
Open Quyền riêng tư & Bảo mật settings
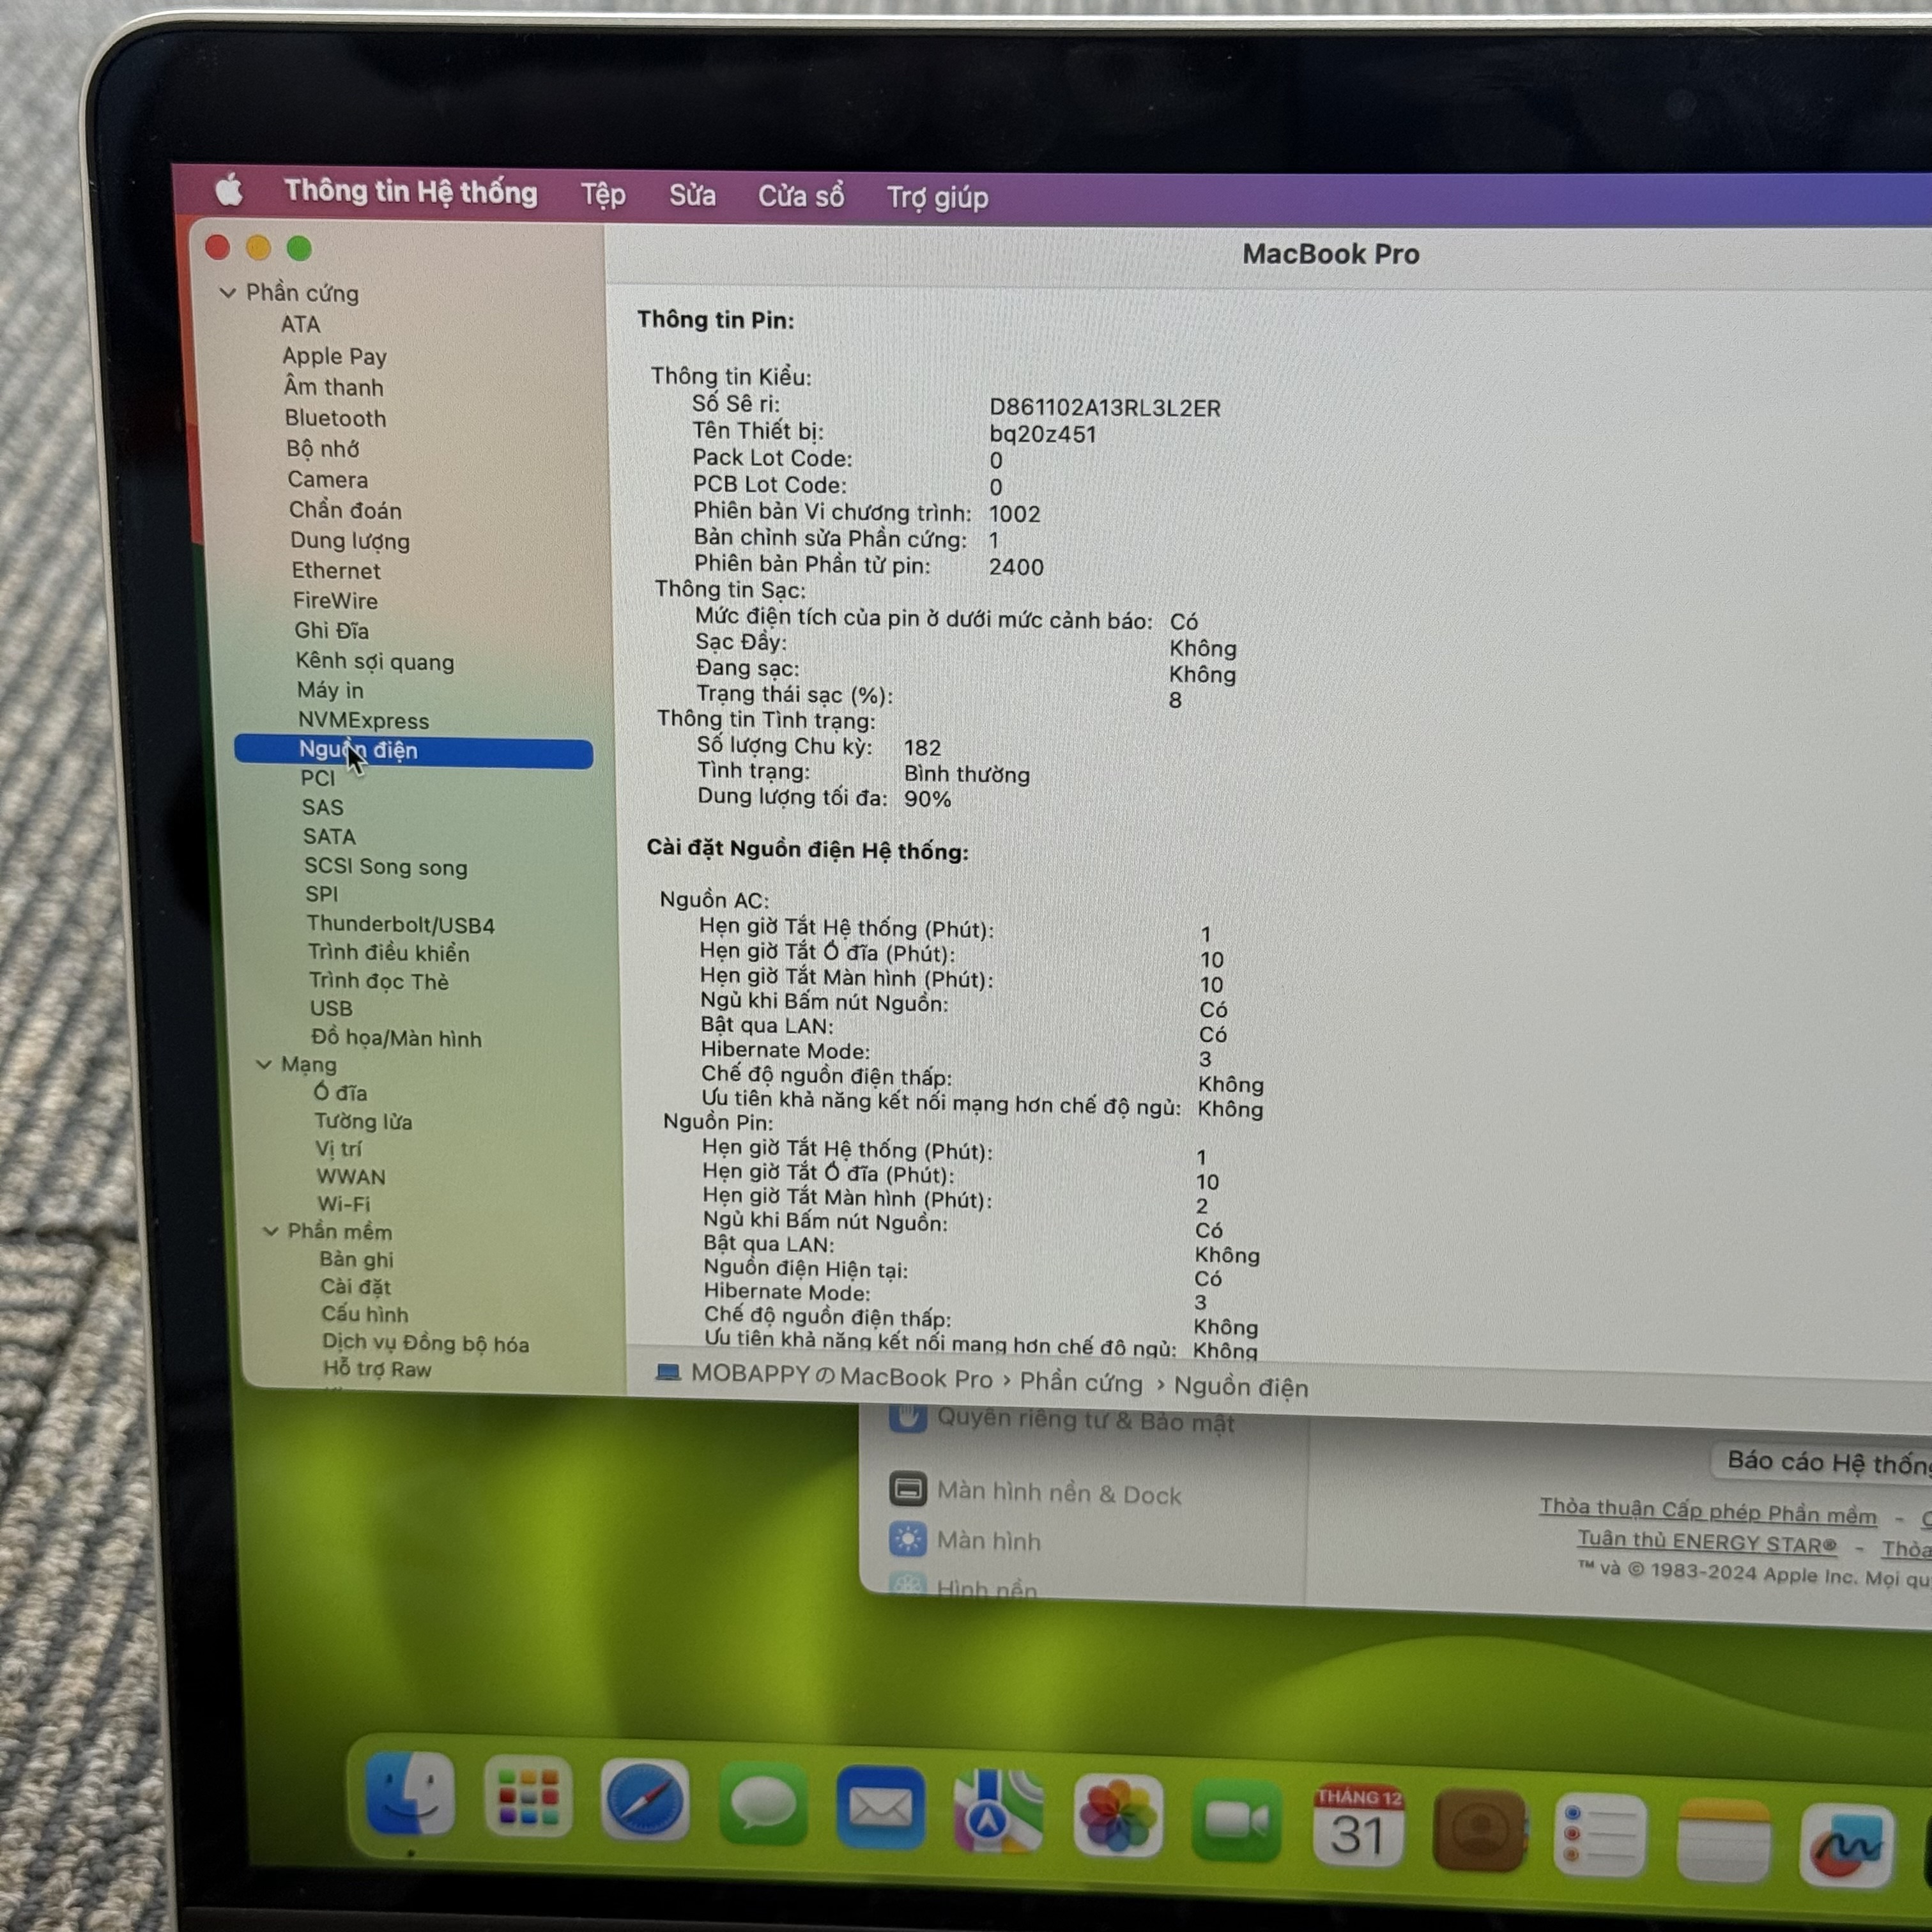tap(1085, 1420)
